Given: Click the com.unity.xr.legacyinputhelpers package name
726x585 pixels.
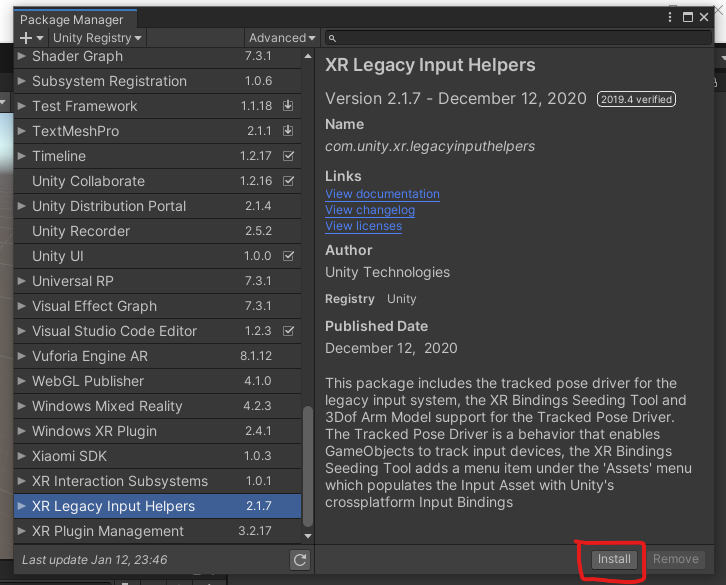Looking at the screenshot, I should point(430,146).
